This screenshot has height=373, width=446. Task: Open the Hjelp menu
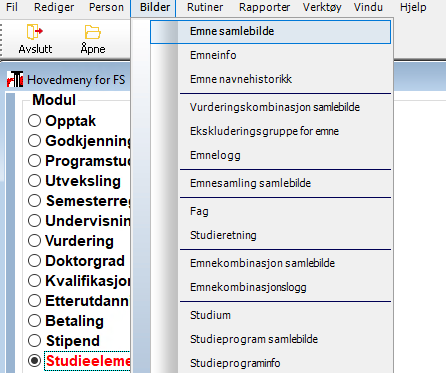click(x=413, y=7)
